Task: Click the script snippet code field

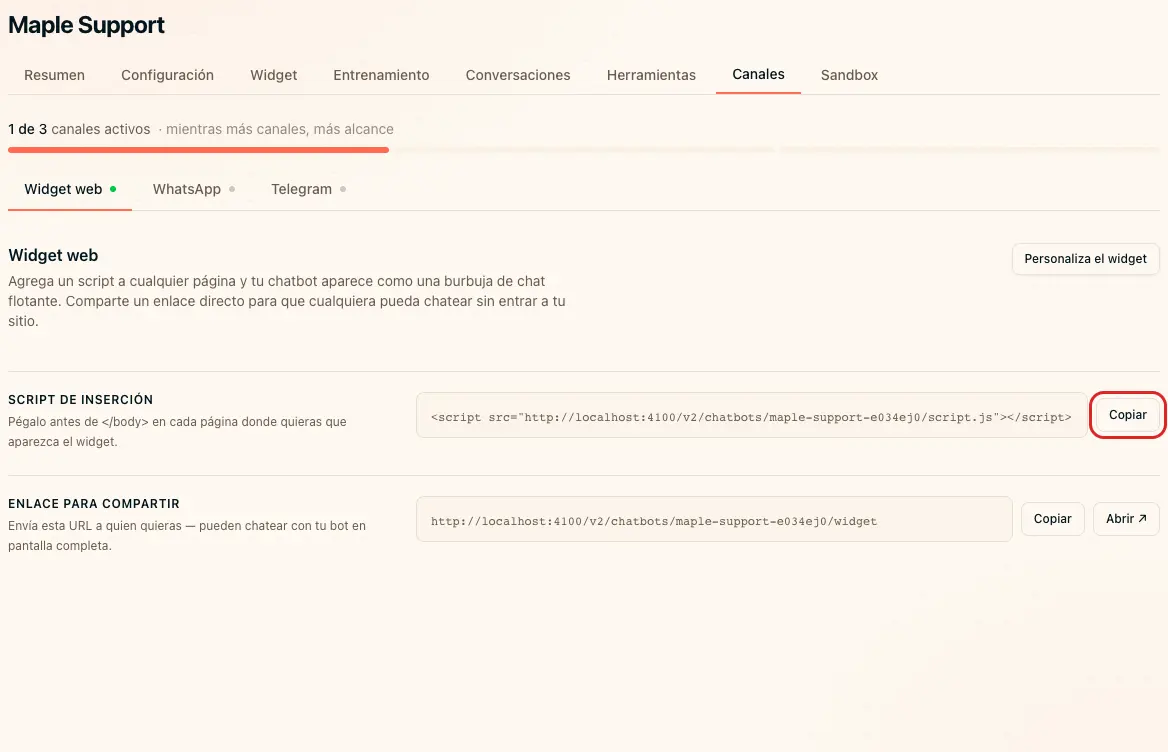Action: 752,415
